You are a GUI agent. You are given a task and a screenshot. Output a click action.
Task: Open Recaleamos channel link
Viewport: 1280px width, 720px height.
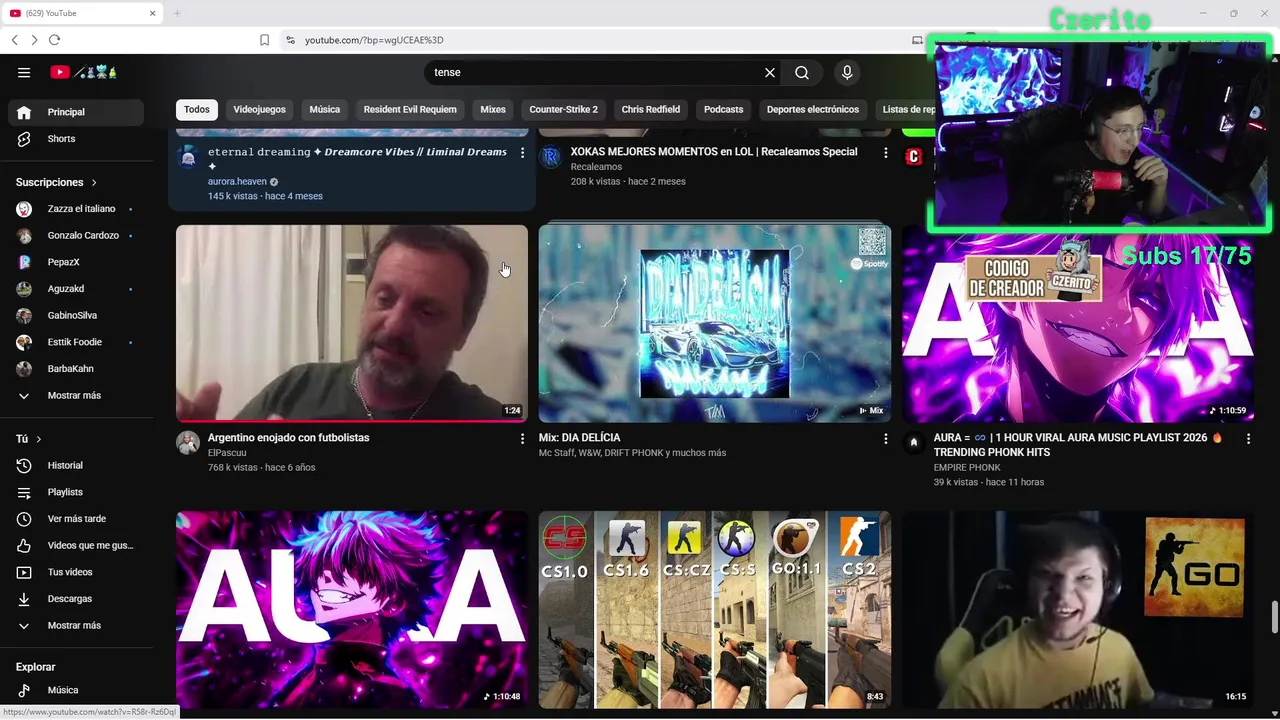click(x=596, y=167)
